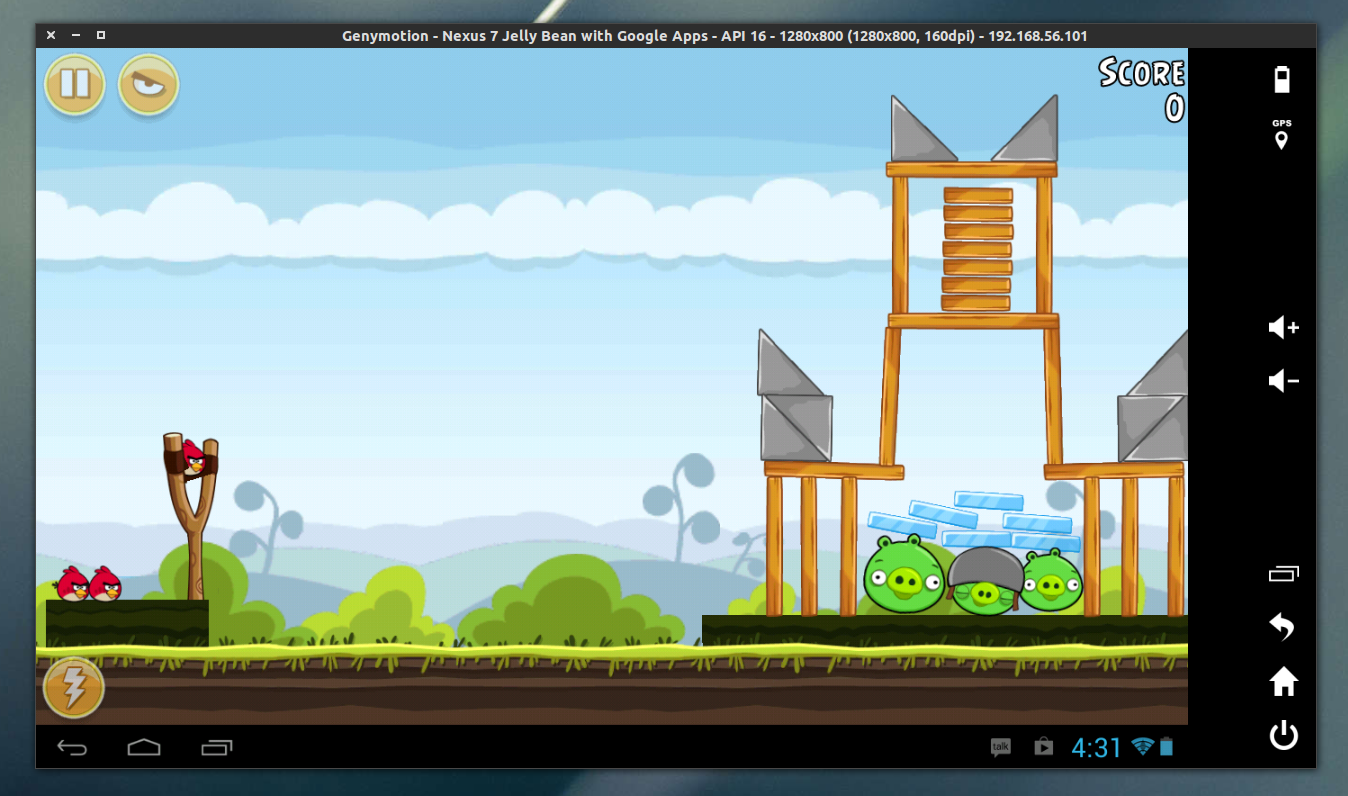Close the Genymotion window
The image size is (1348, 796).
tap(51, 35)
